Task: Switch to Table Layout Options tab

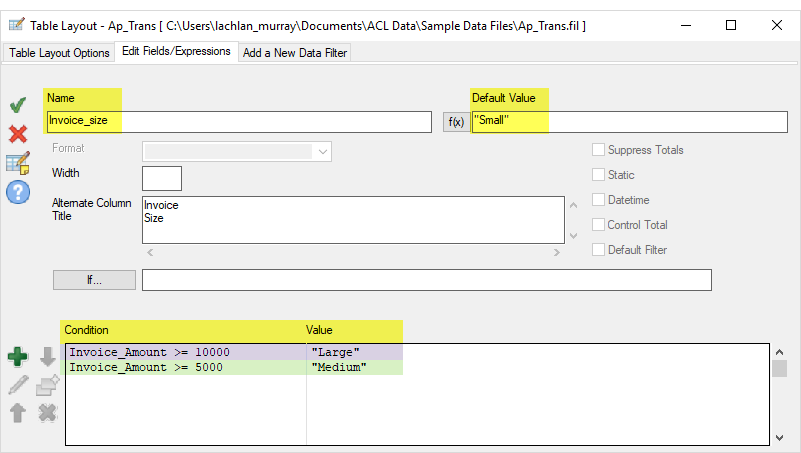Action: click(60, 53)
